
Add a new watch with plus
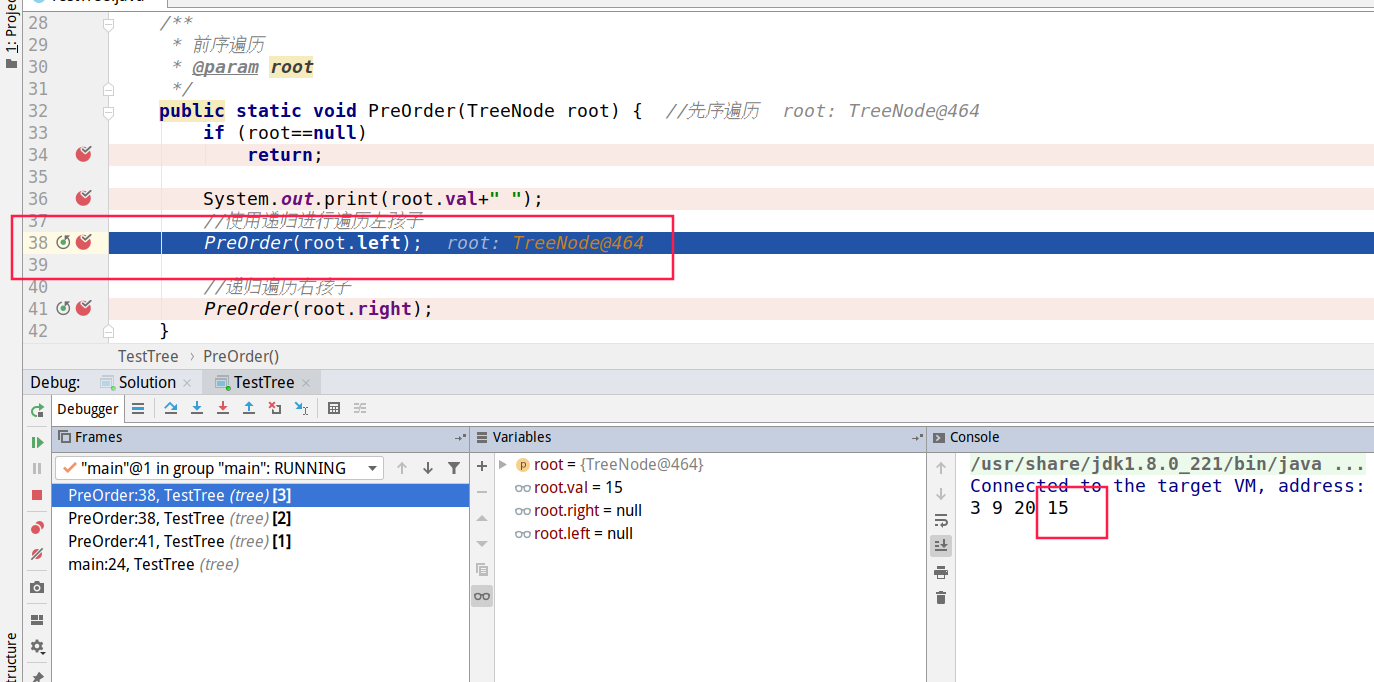point(482,466)
